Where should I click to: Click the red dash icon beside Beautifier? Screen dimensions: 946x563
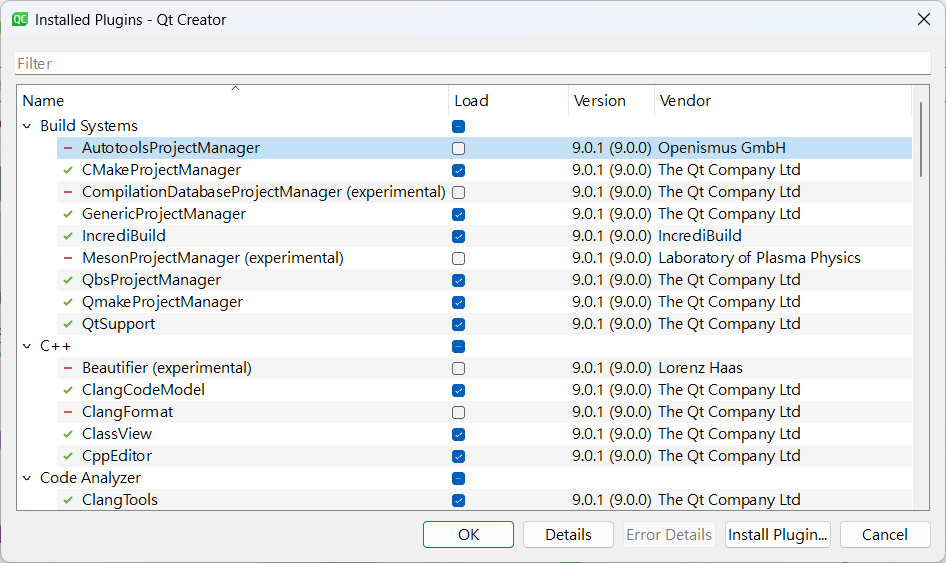[x=68, y=368]
